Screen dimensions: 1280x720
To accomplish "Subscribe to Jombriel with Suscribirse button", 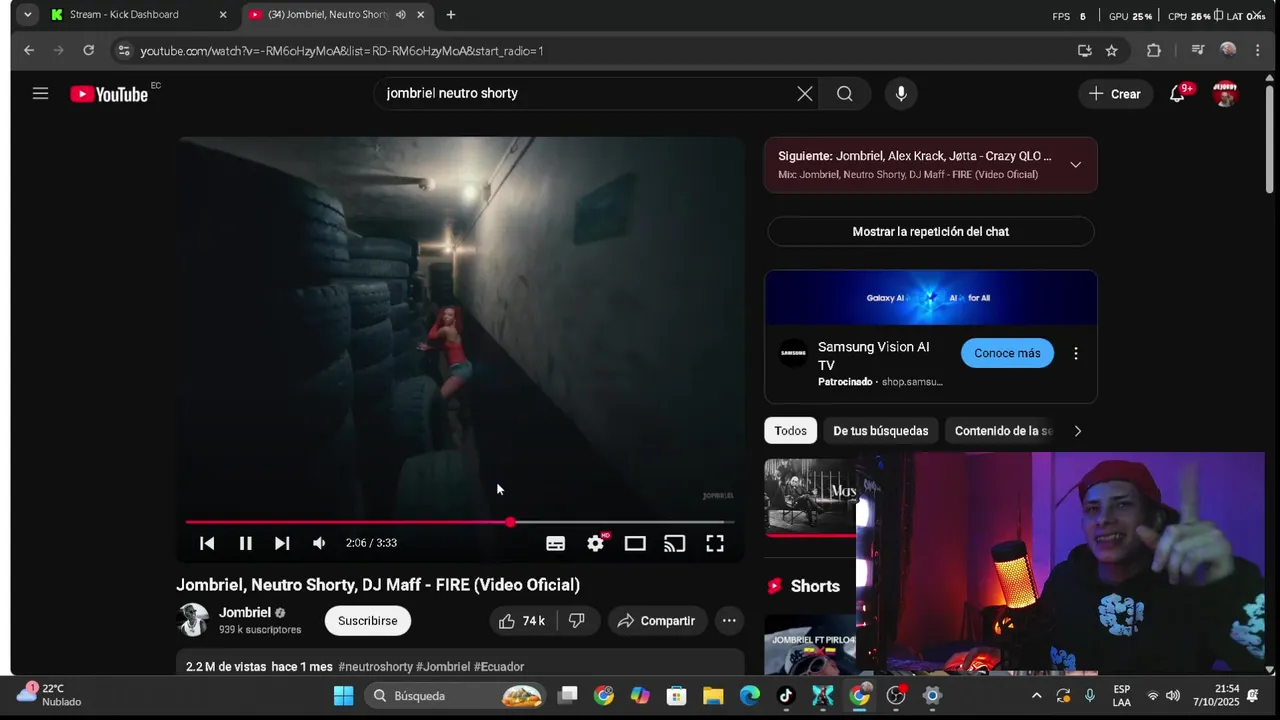I will tap(367, 621).
